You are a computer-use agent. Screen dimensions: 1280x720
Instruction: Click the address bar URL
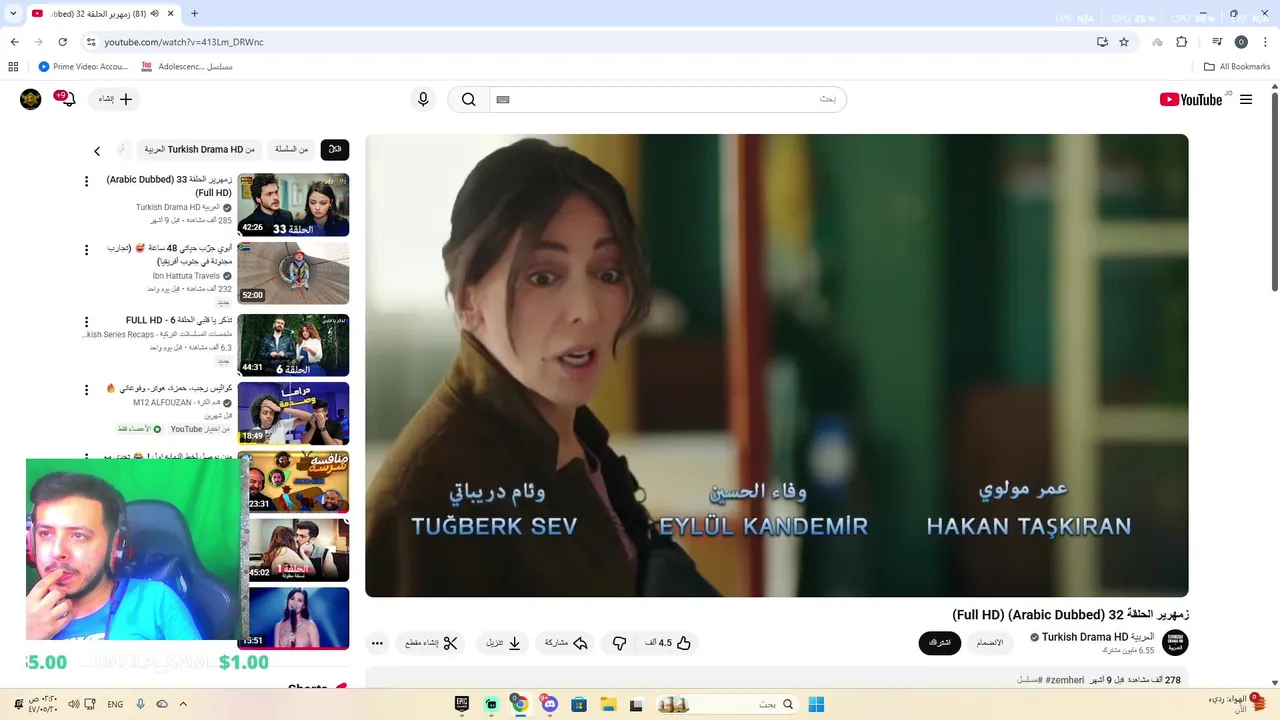coord(184,42)
